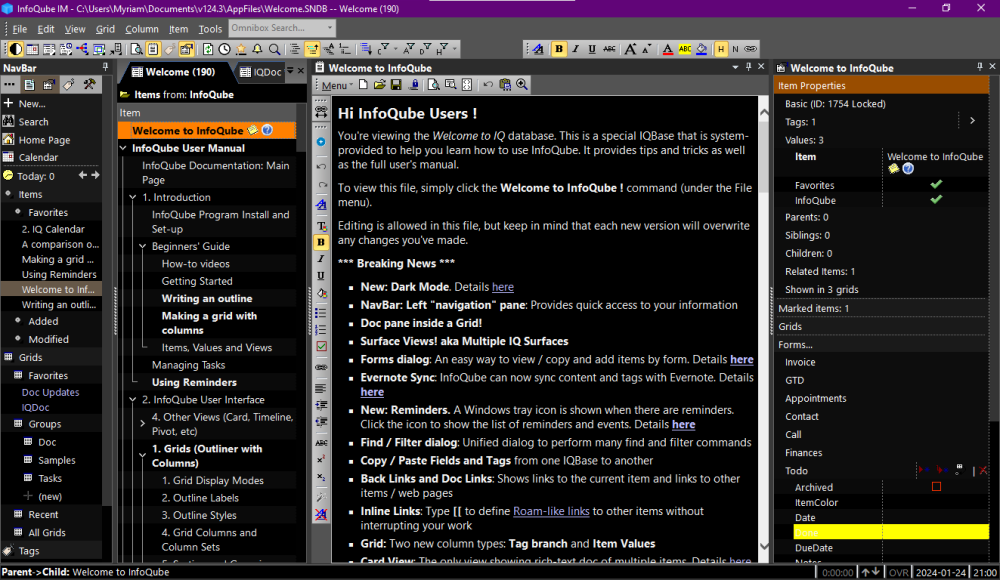Click the blue help question icon beside Welcome to InfoQube
The height and width of the screenshot is (580, 1000).
pos(267,130)
